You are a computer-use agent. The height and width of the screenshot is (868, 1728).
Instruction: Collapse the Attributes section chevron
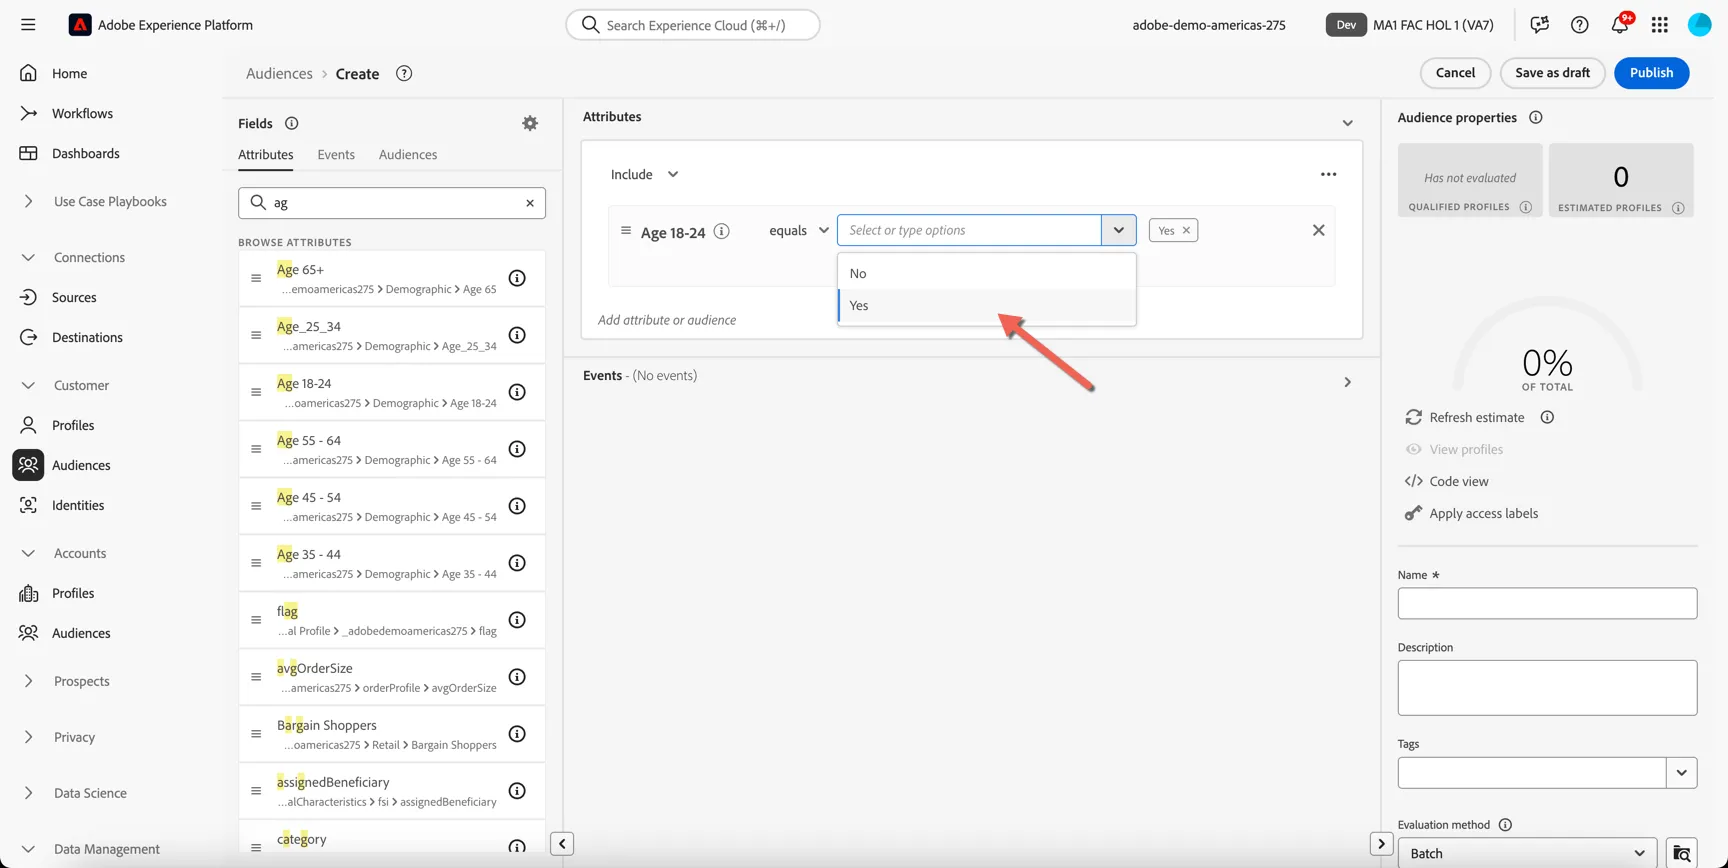pyautogui.click(x=1347, y=123)
